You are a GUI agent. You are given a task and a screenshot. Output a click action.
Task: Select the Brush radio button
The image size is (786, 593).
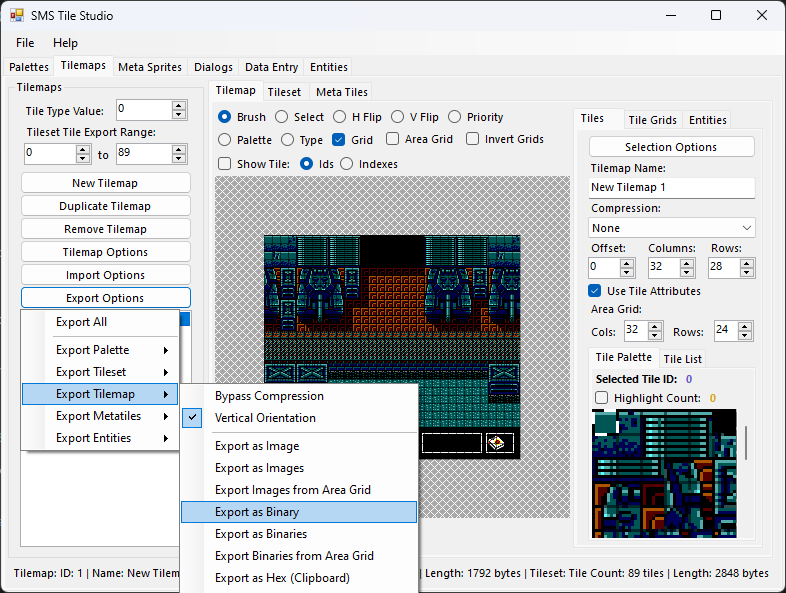pyautogui.click(x=225, y=117)
